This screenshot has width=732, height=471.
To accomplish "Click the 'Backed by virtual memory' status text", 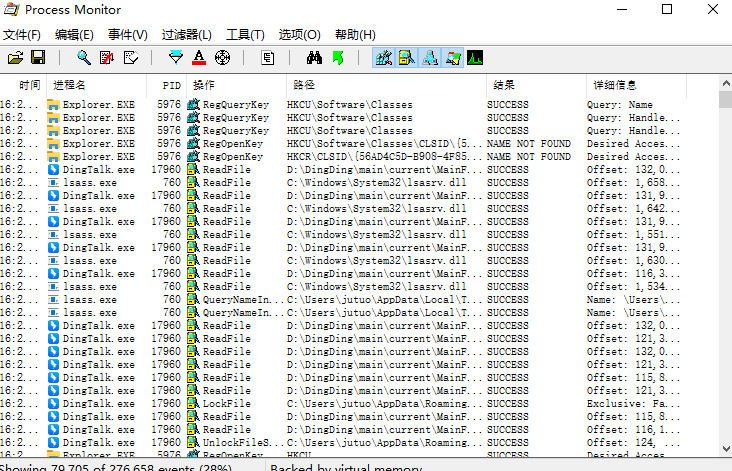I will [346, 467].
